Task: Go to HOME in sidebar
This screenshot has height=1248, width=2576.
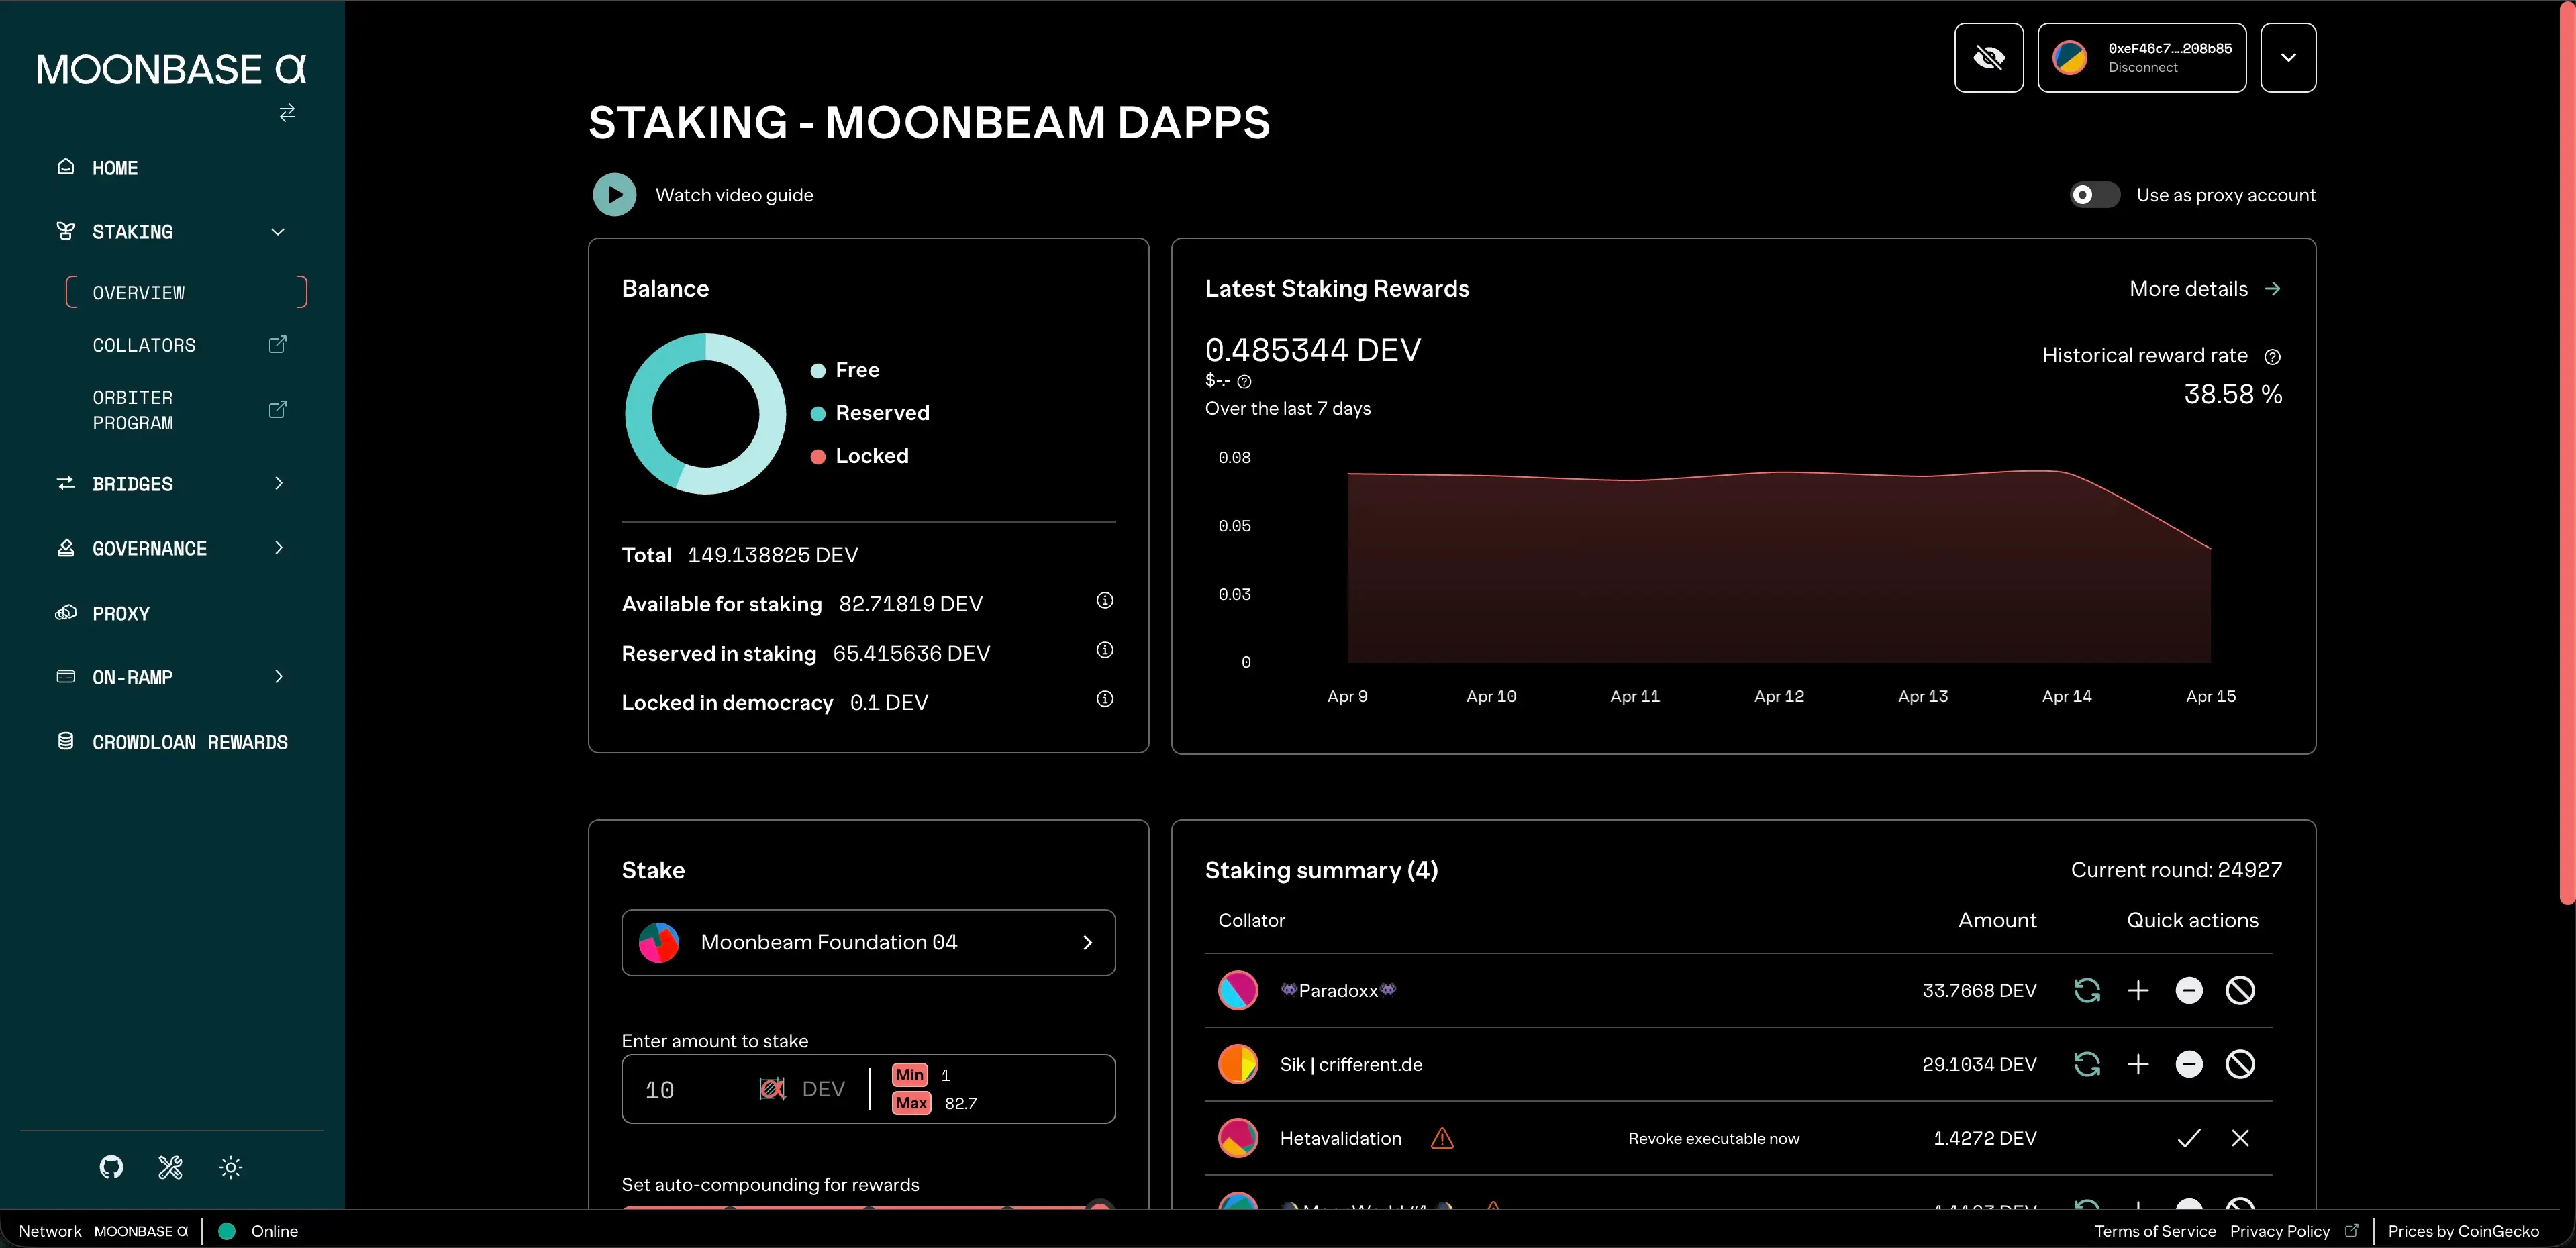Action: pyautogui.click(x=115, y=168)
